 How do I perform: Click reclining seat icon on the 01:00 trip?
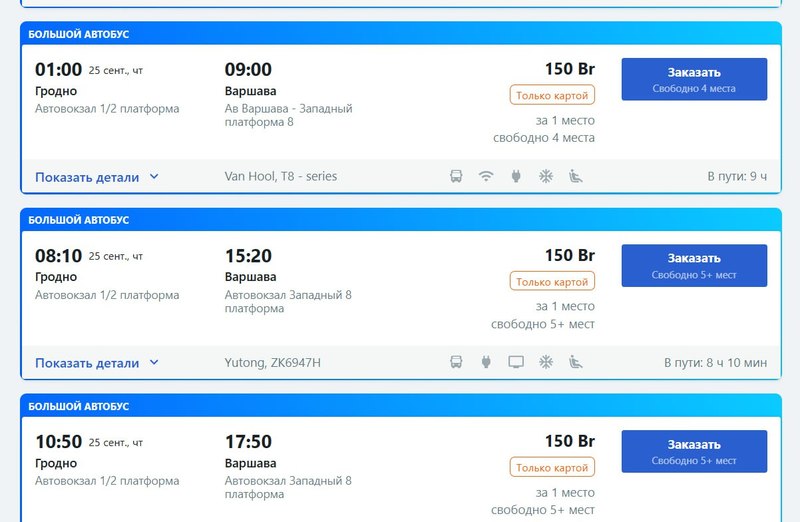point(576,177)
